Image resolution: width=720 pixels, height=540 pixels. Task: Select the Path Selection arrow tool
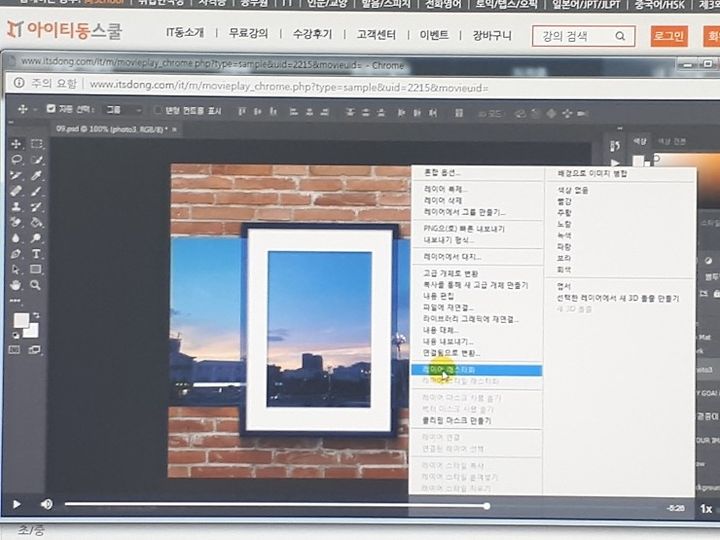coord(16,269)
